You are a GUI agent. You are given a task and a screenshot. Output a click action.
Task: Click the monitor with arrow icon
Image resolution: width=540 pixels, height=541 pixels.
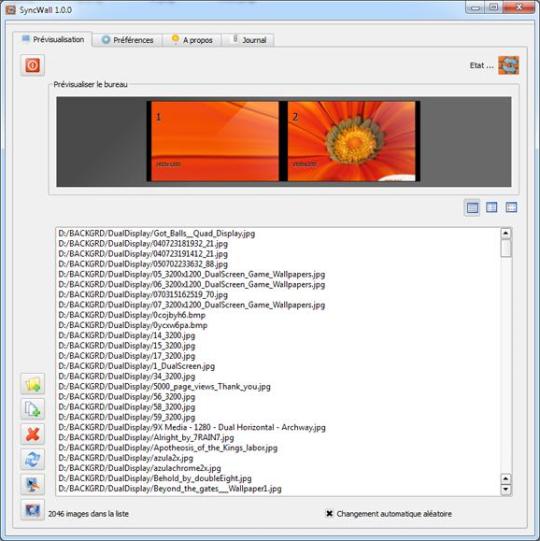(32, 484)
